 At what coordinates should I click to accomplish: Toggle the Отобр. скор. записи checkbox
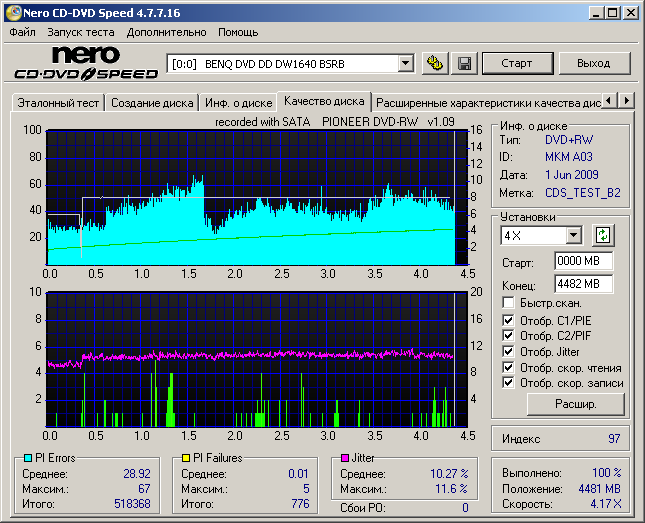click(508, 383)
